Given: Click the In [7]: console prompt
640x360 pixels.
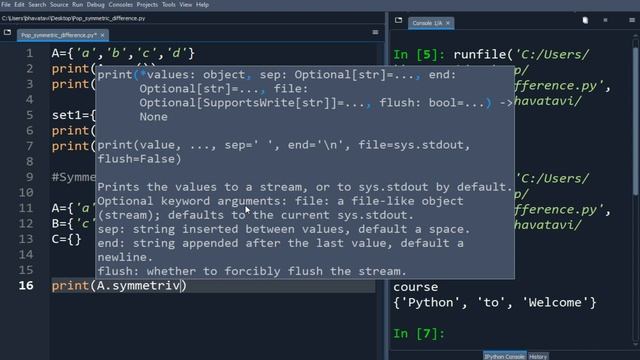Looking at the screenshot, I should point(419,334).
